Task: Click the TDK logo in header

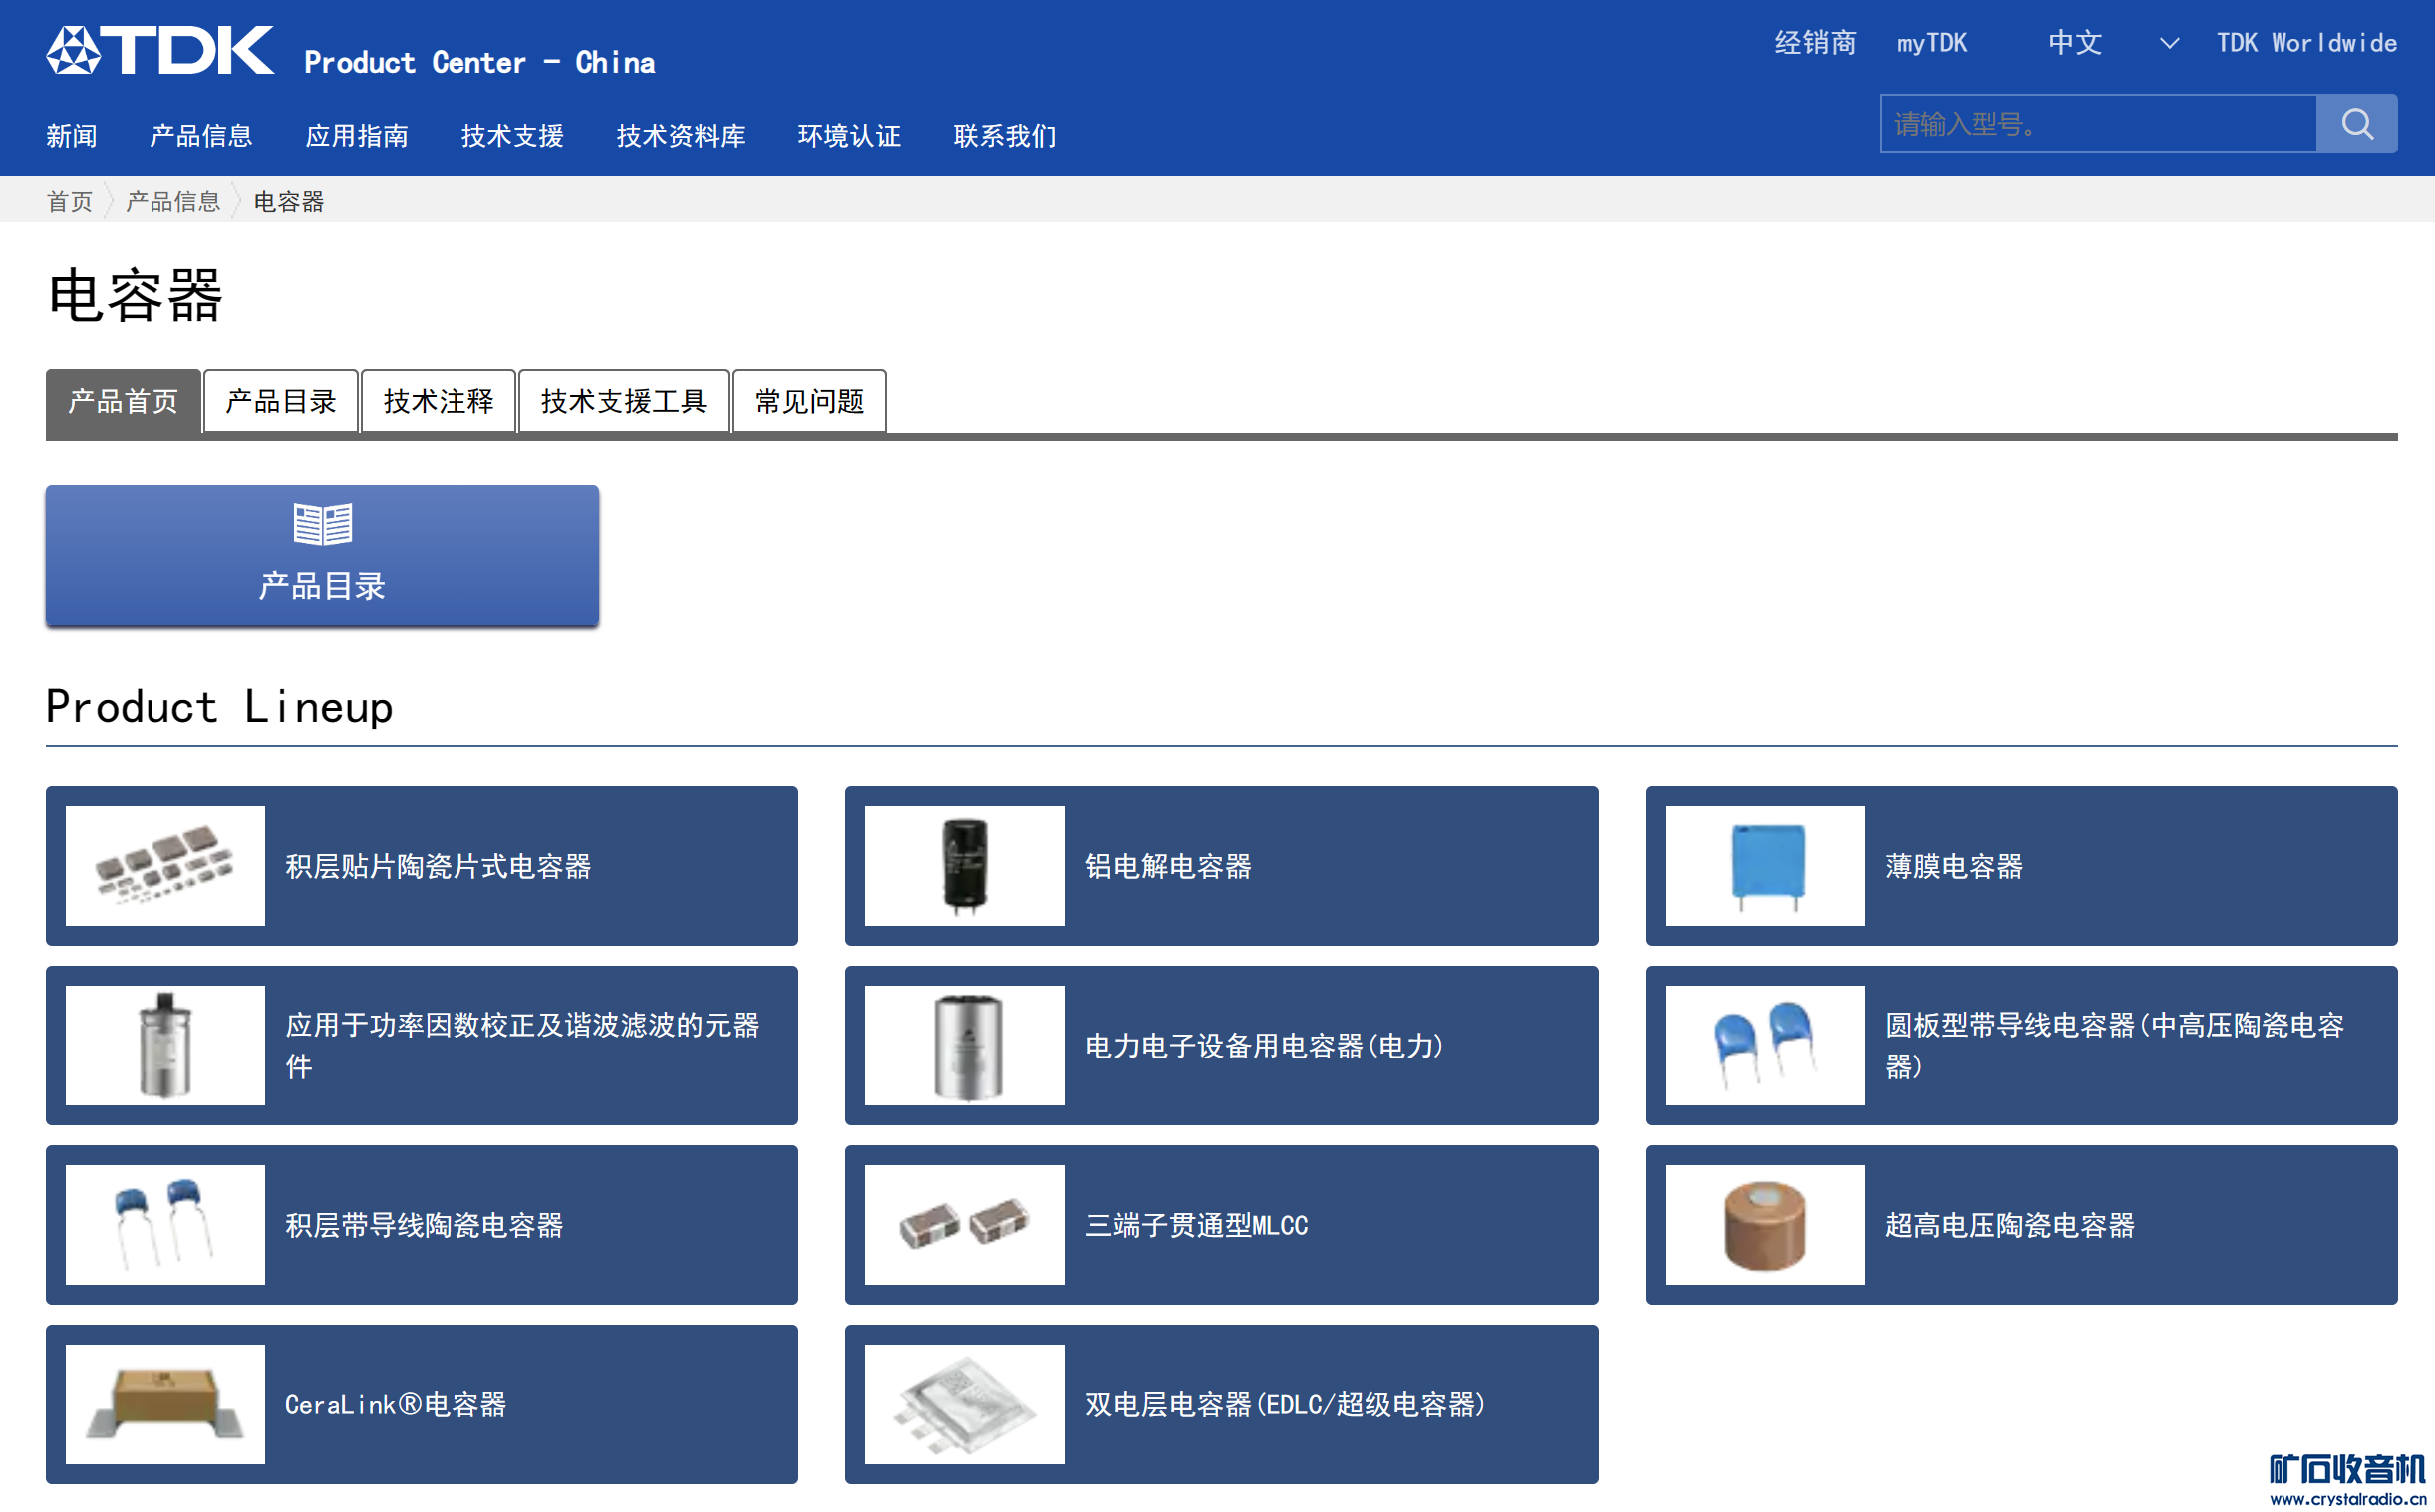Action: pos(160,50)
